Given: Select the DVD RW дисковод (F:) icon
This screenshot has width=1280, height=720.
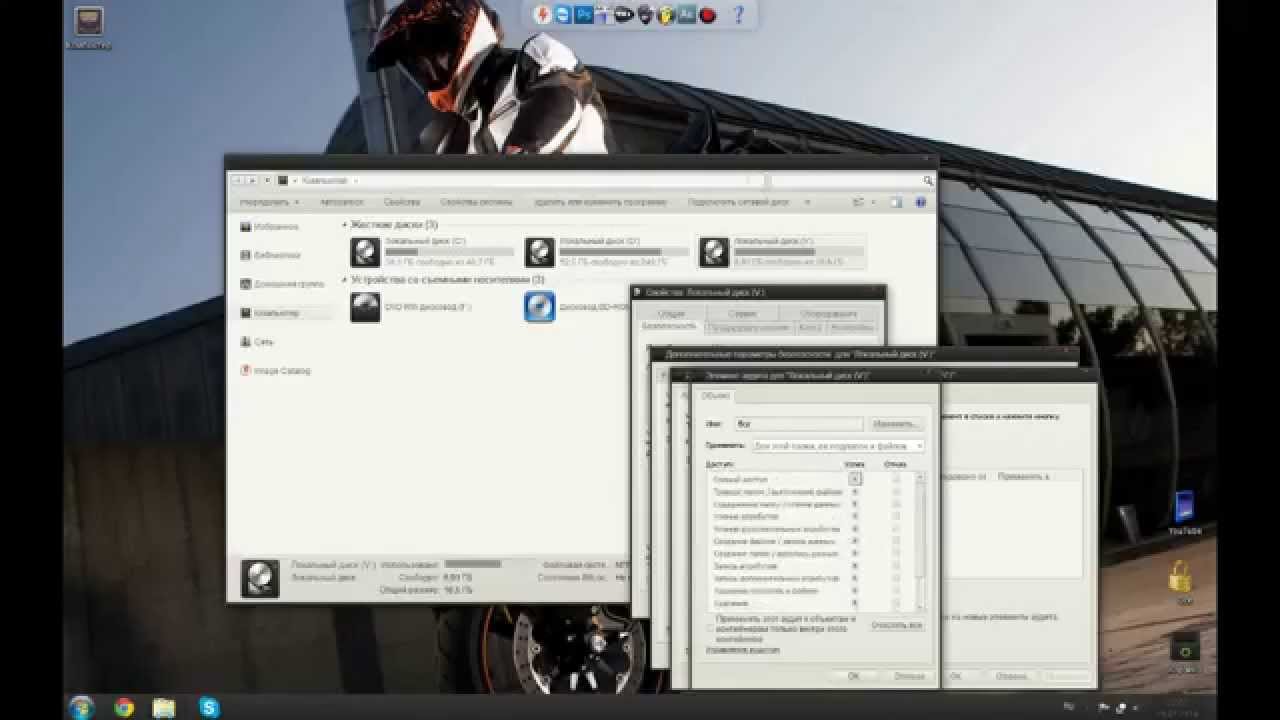Looking at the screenshot, I should click(x=366, y=307).
